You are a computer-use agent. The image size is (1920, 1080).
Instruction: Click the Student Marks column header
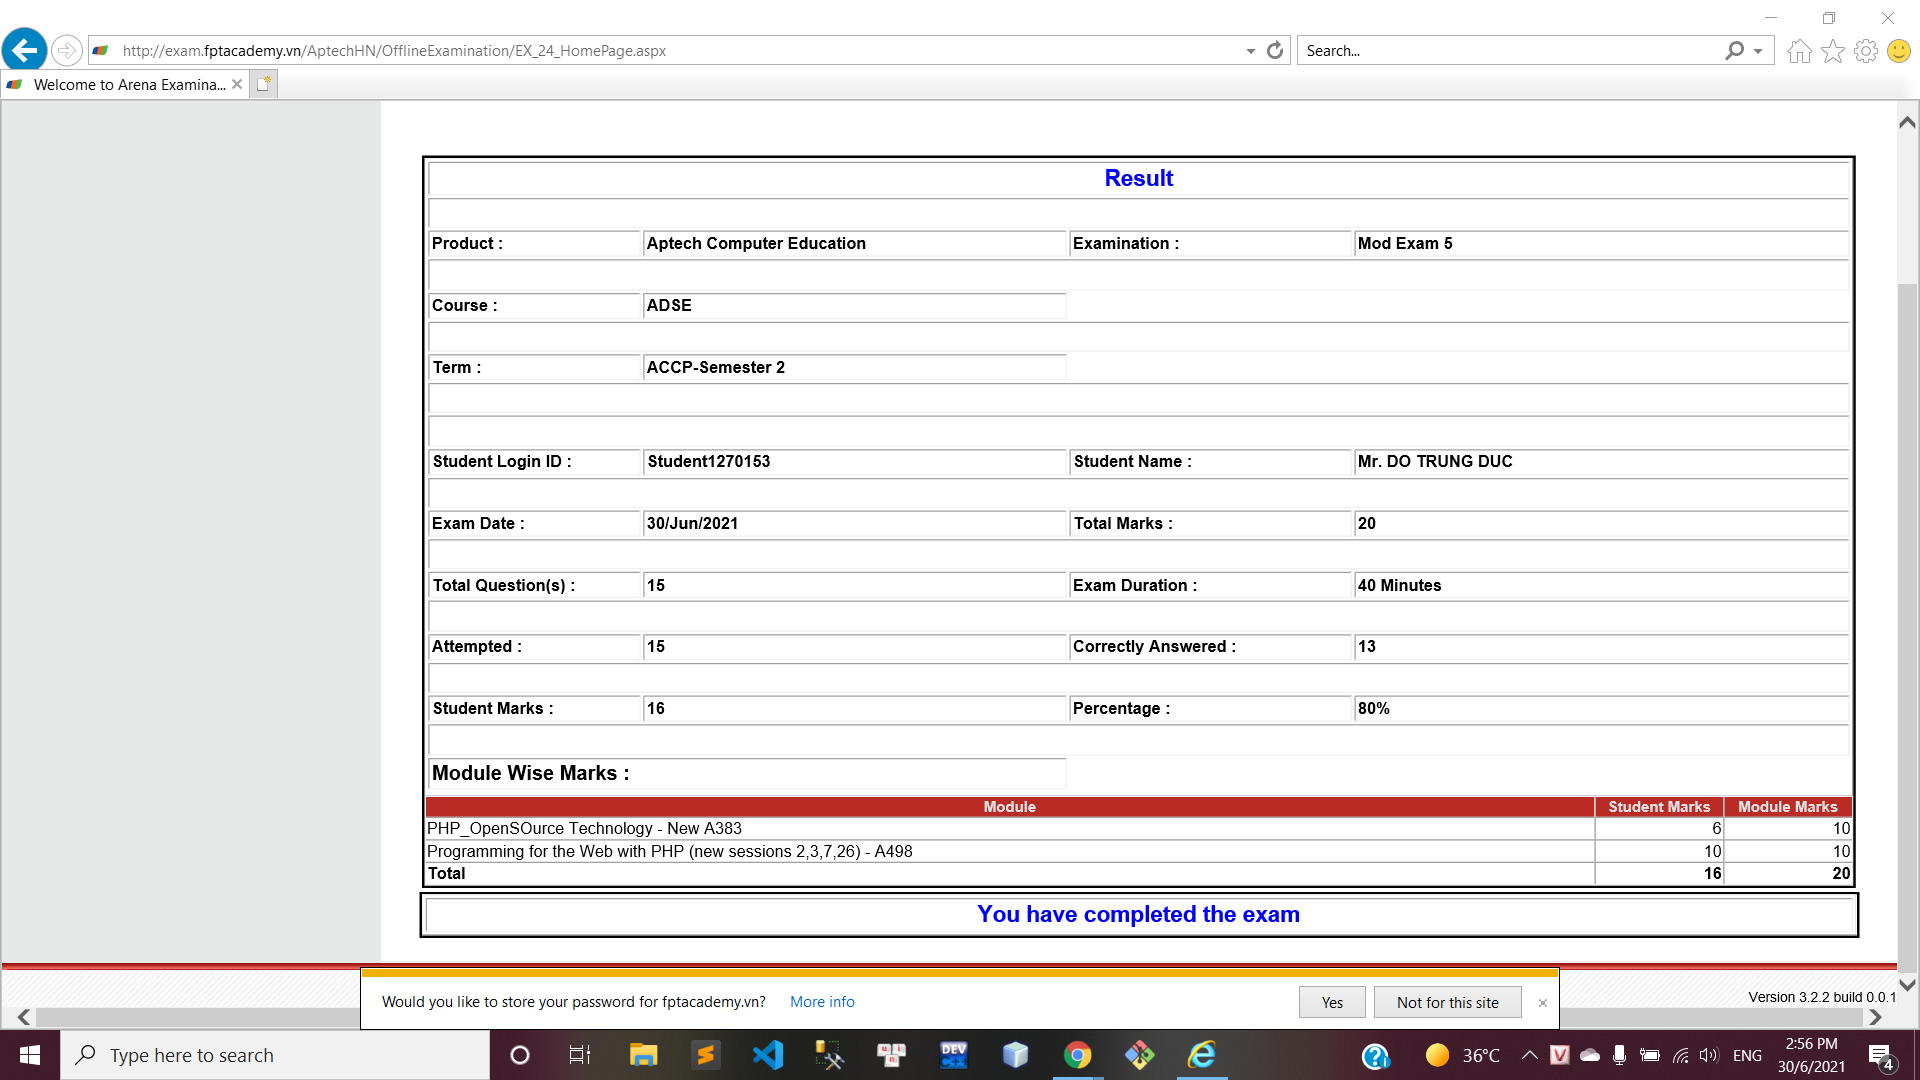[1659, 807]
